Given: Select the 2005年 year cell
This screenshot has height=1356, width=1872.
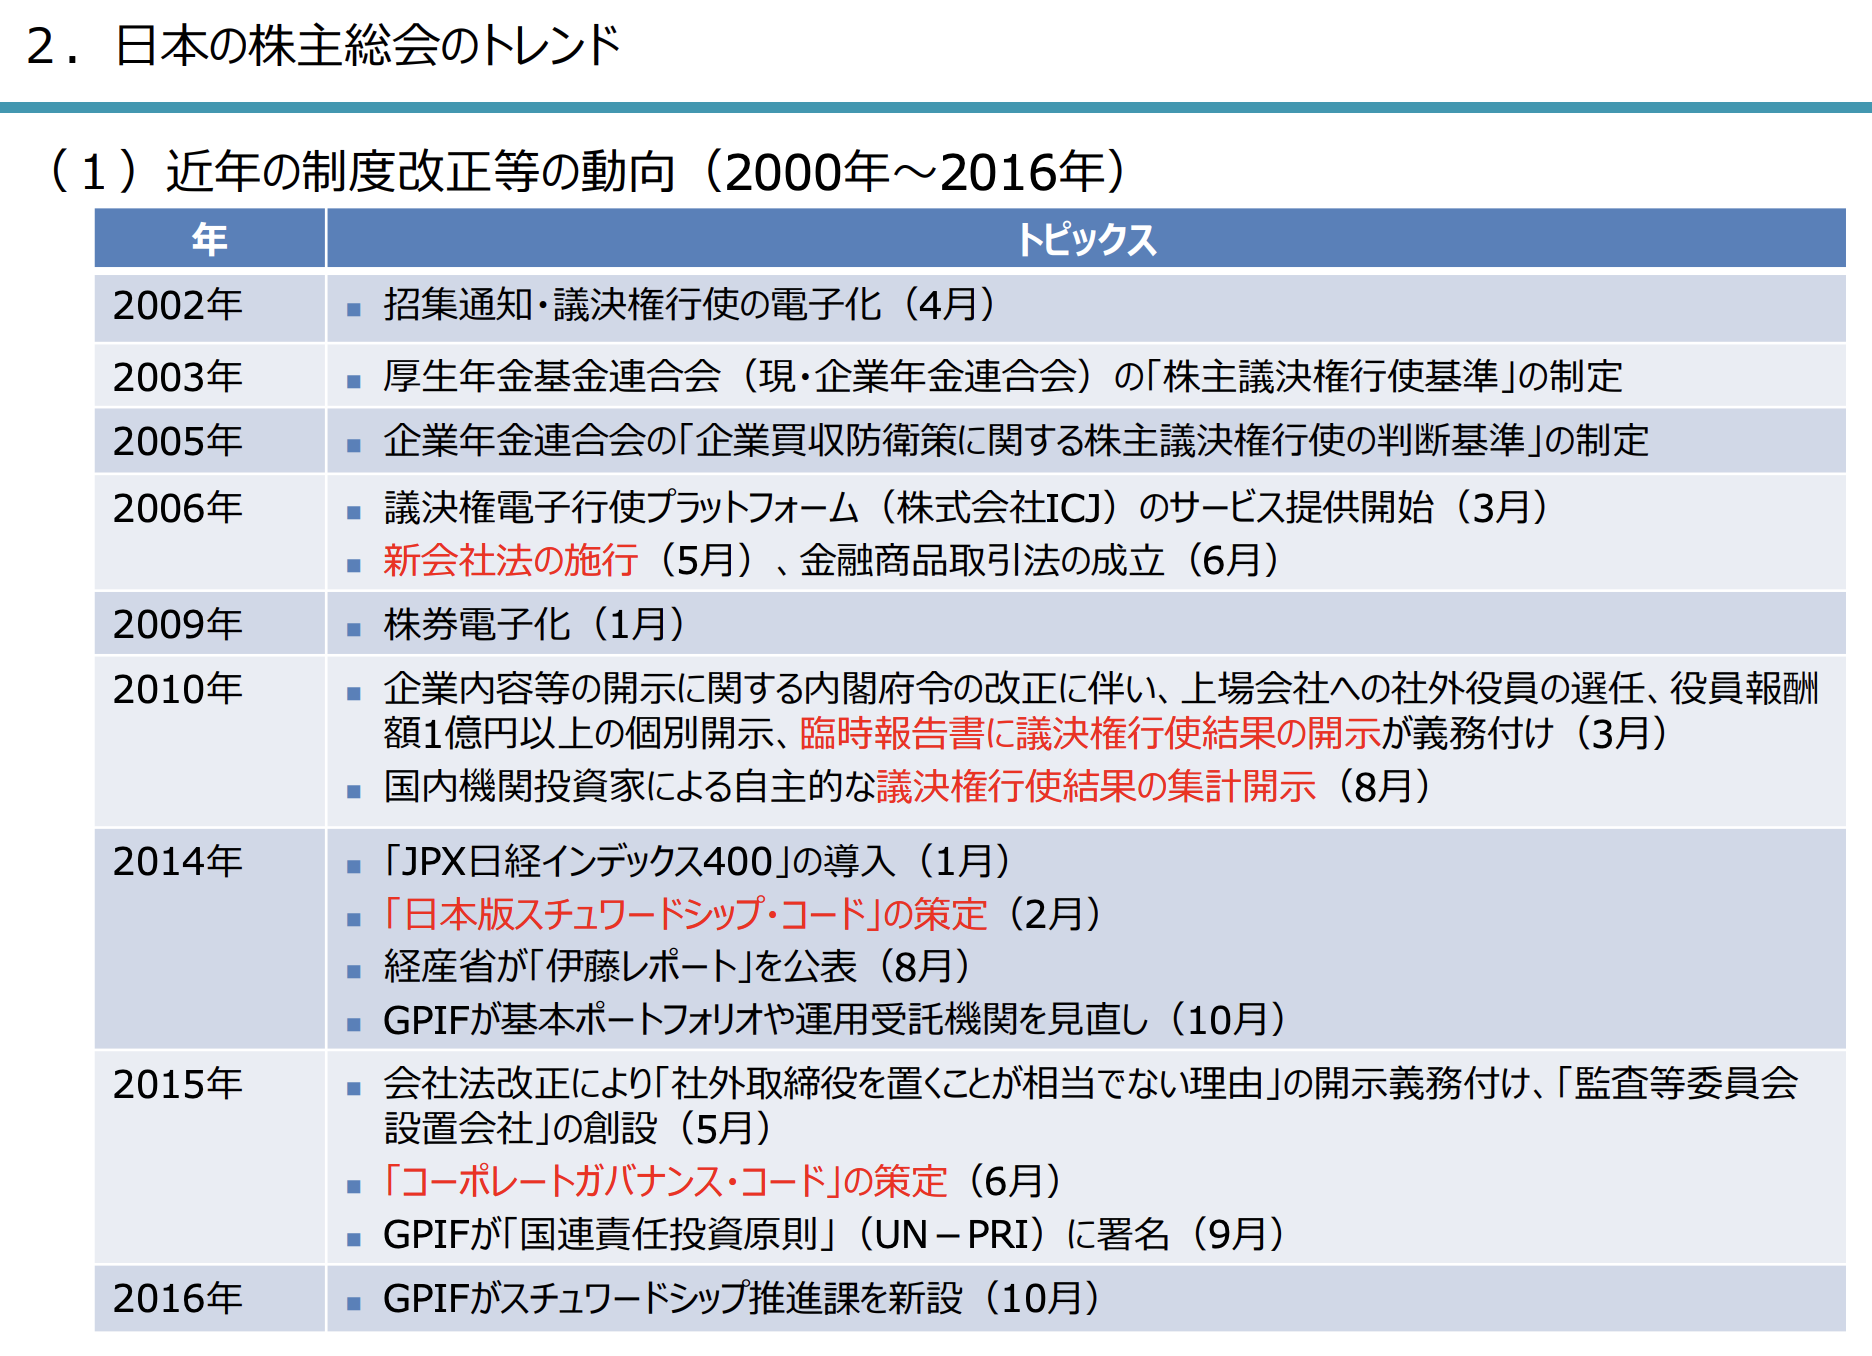Looking at the screenshot, I should 210,441.
